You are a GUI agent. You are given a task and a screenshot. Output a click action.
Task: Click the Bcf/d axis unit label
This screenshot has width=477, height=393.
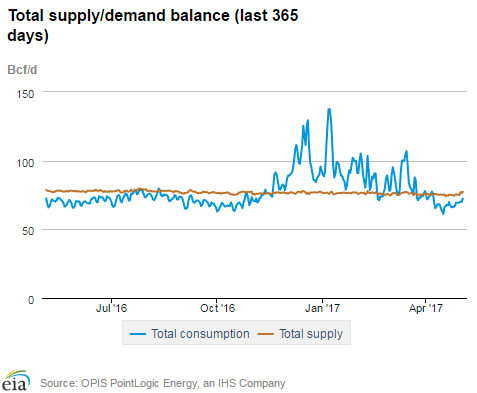(x=22, y=70)
